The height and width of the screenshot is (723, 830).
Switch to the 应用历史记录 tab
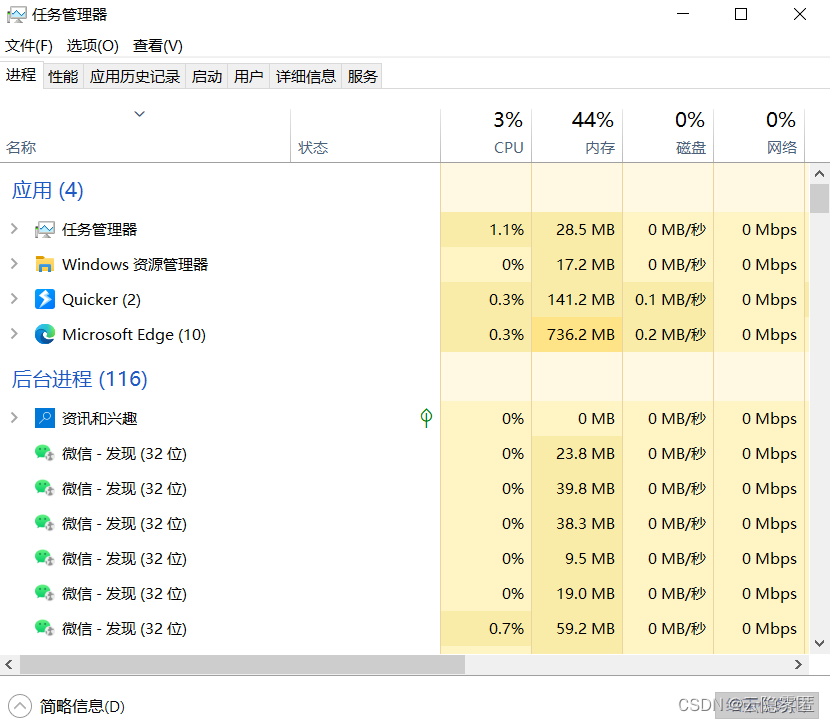point(134,77)
